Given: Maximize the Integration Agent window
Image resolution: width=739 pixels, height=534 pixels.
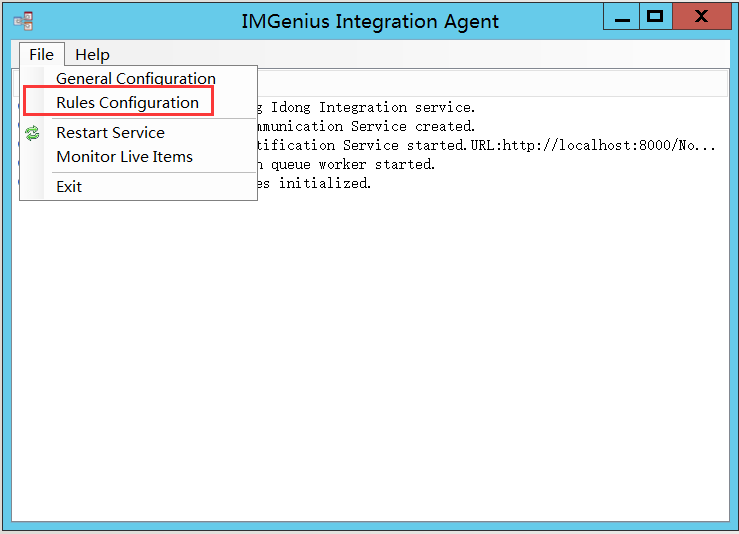Looking at the screenshot, I should (655, 17).
